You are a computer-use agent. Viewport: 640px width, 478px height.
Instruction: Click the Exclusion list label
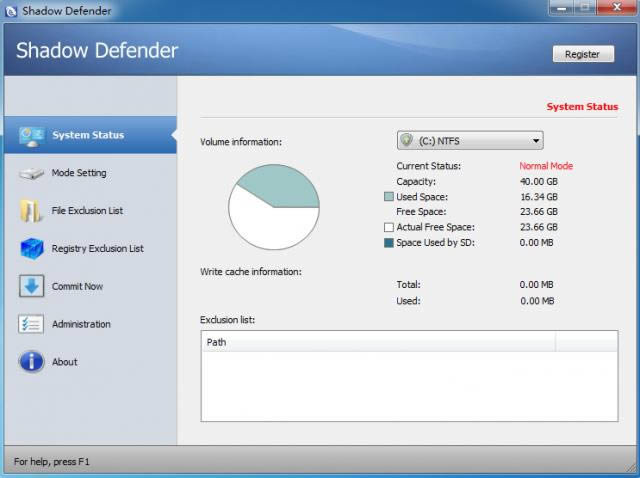(x=227, y=320)
